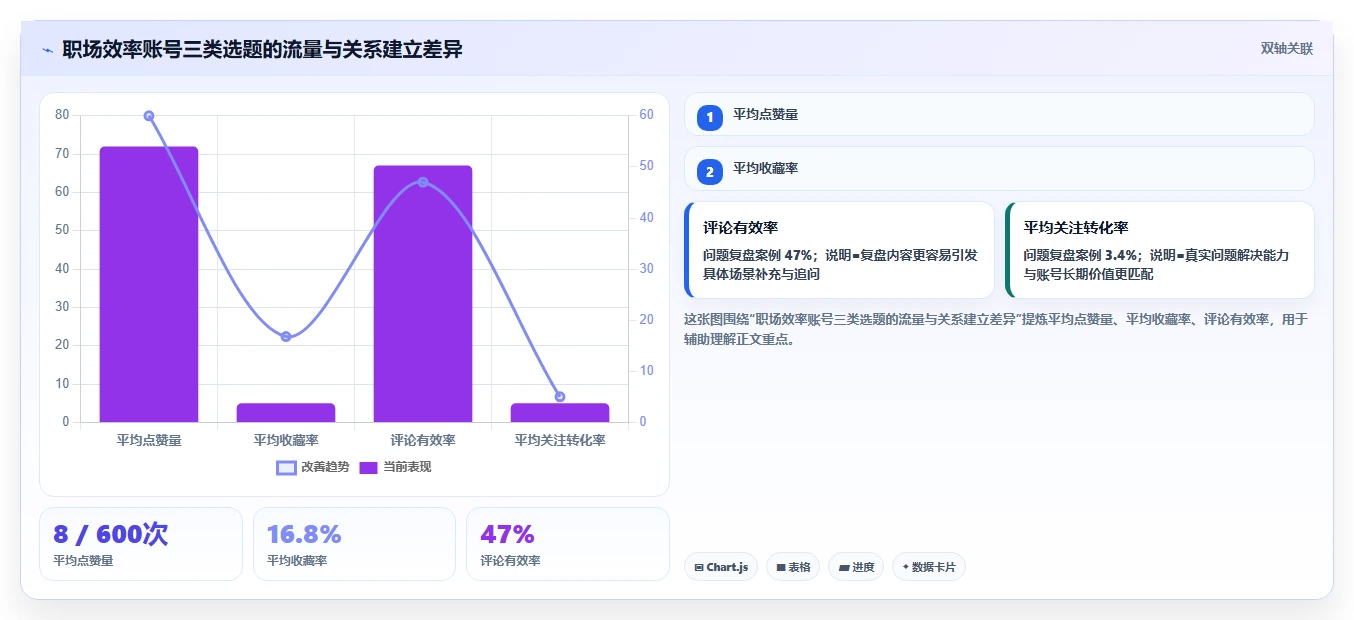Click the 表格 tag
The image size is (1354, 620).
tap(793, 567)
